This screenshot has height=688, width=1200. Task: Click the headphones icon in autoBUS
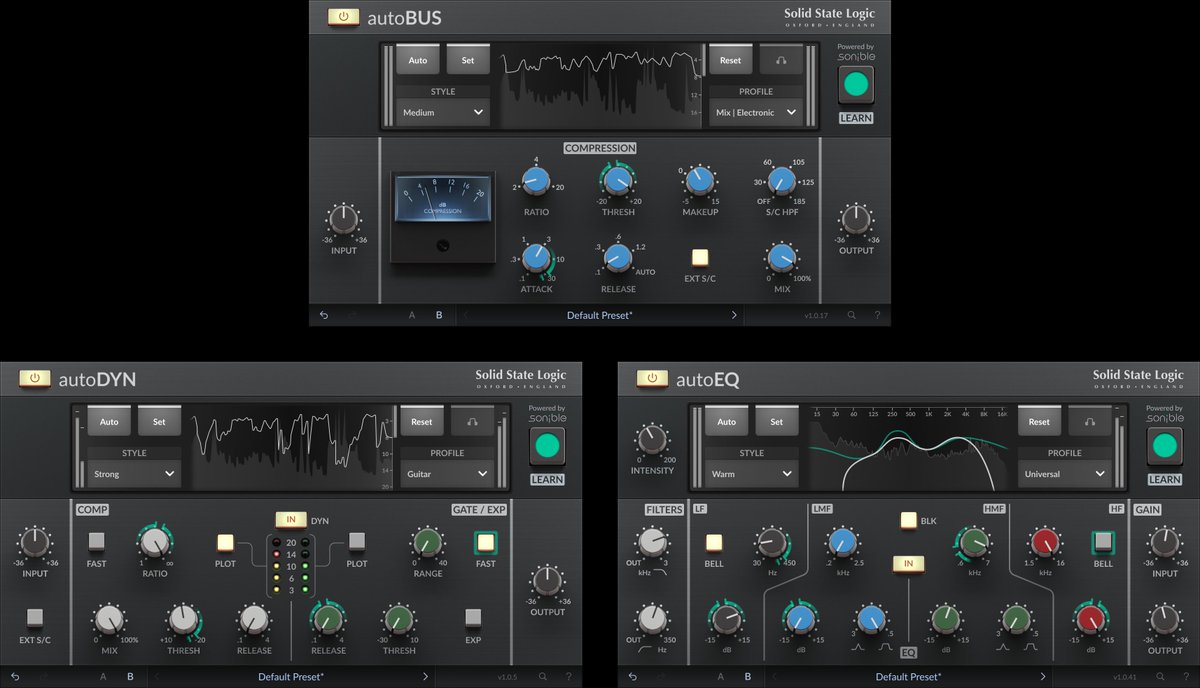tap(780, 60)
